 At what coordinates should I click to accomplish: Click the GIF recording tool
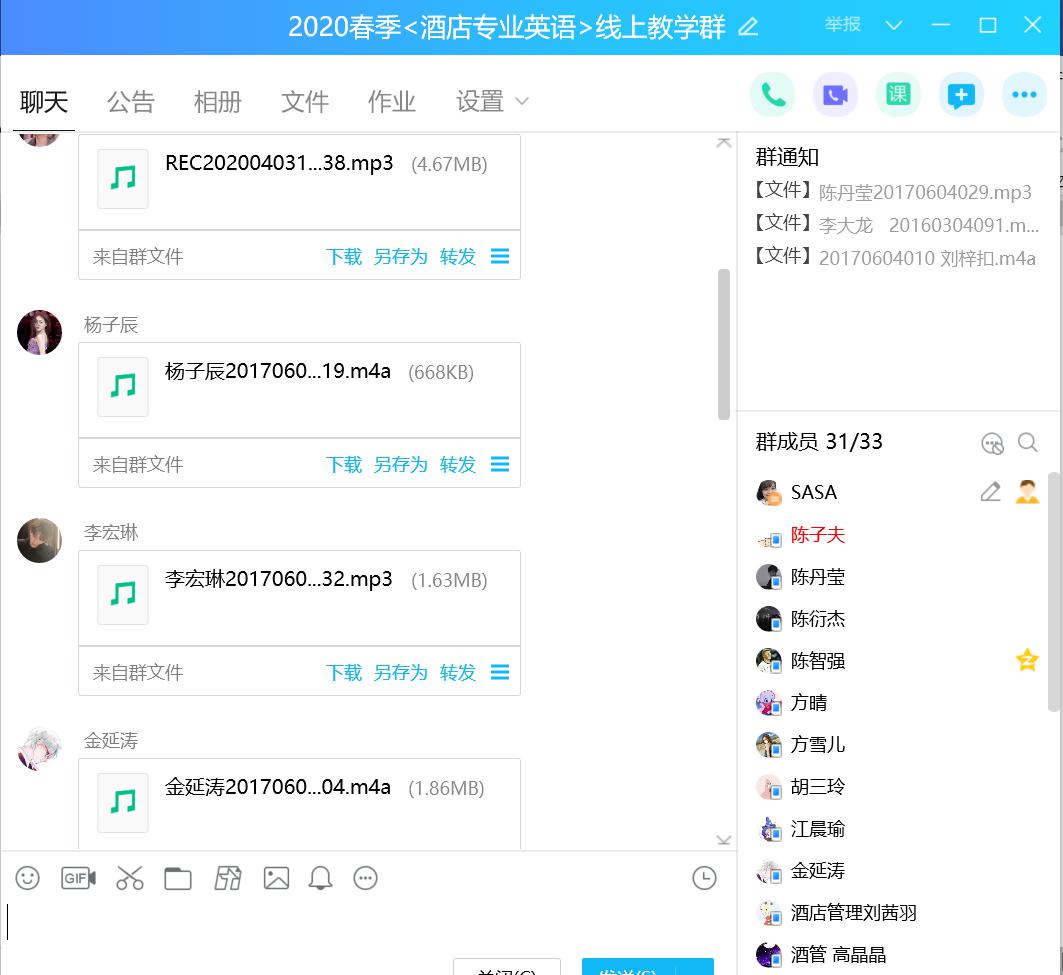tap(78, 878)
